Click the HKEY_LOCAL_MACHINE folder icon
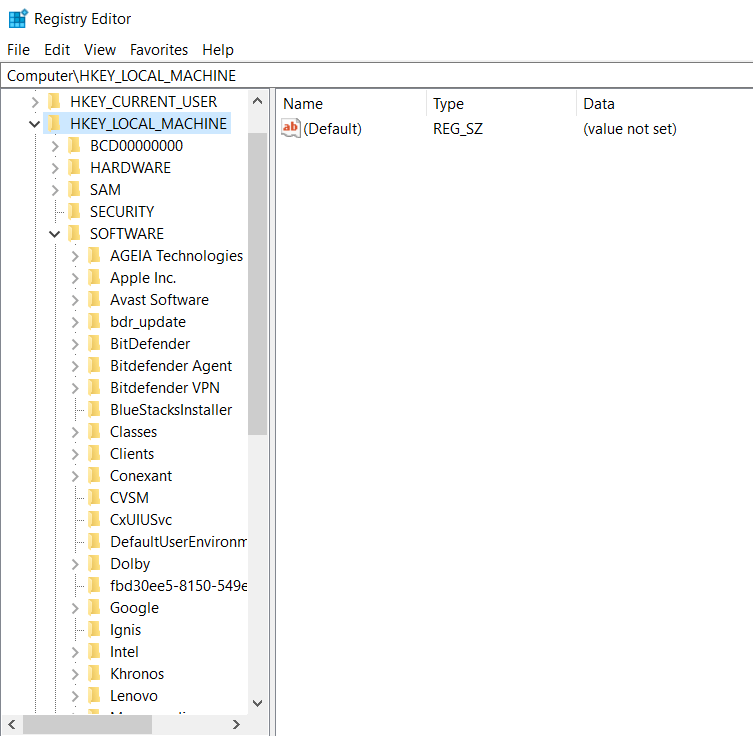The width and height of the screenshot is (753, 736). tap(54, 123)
